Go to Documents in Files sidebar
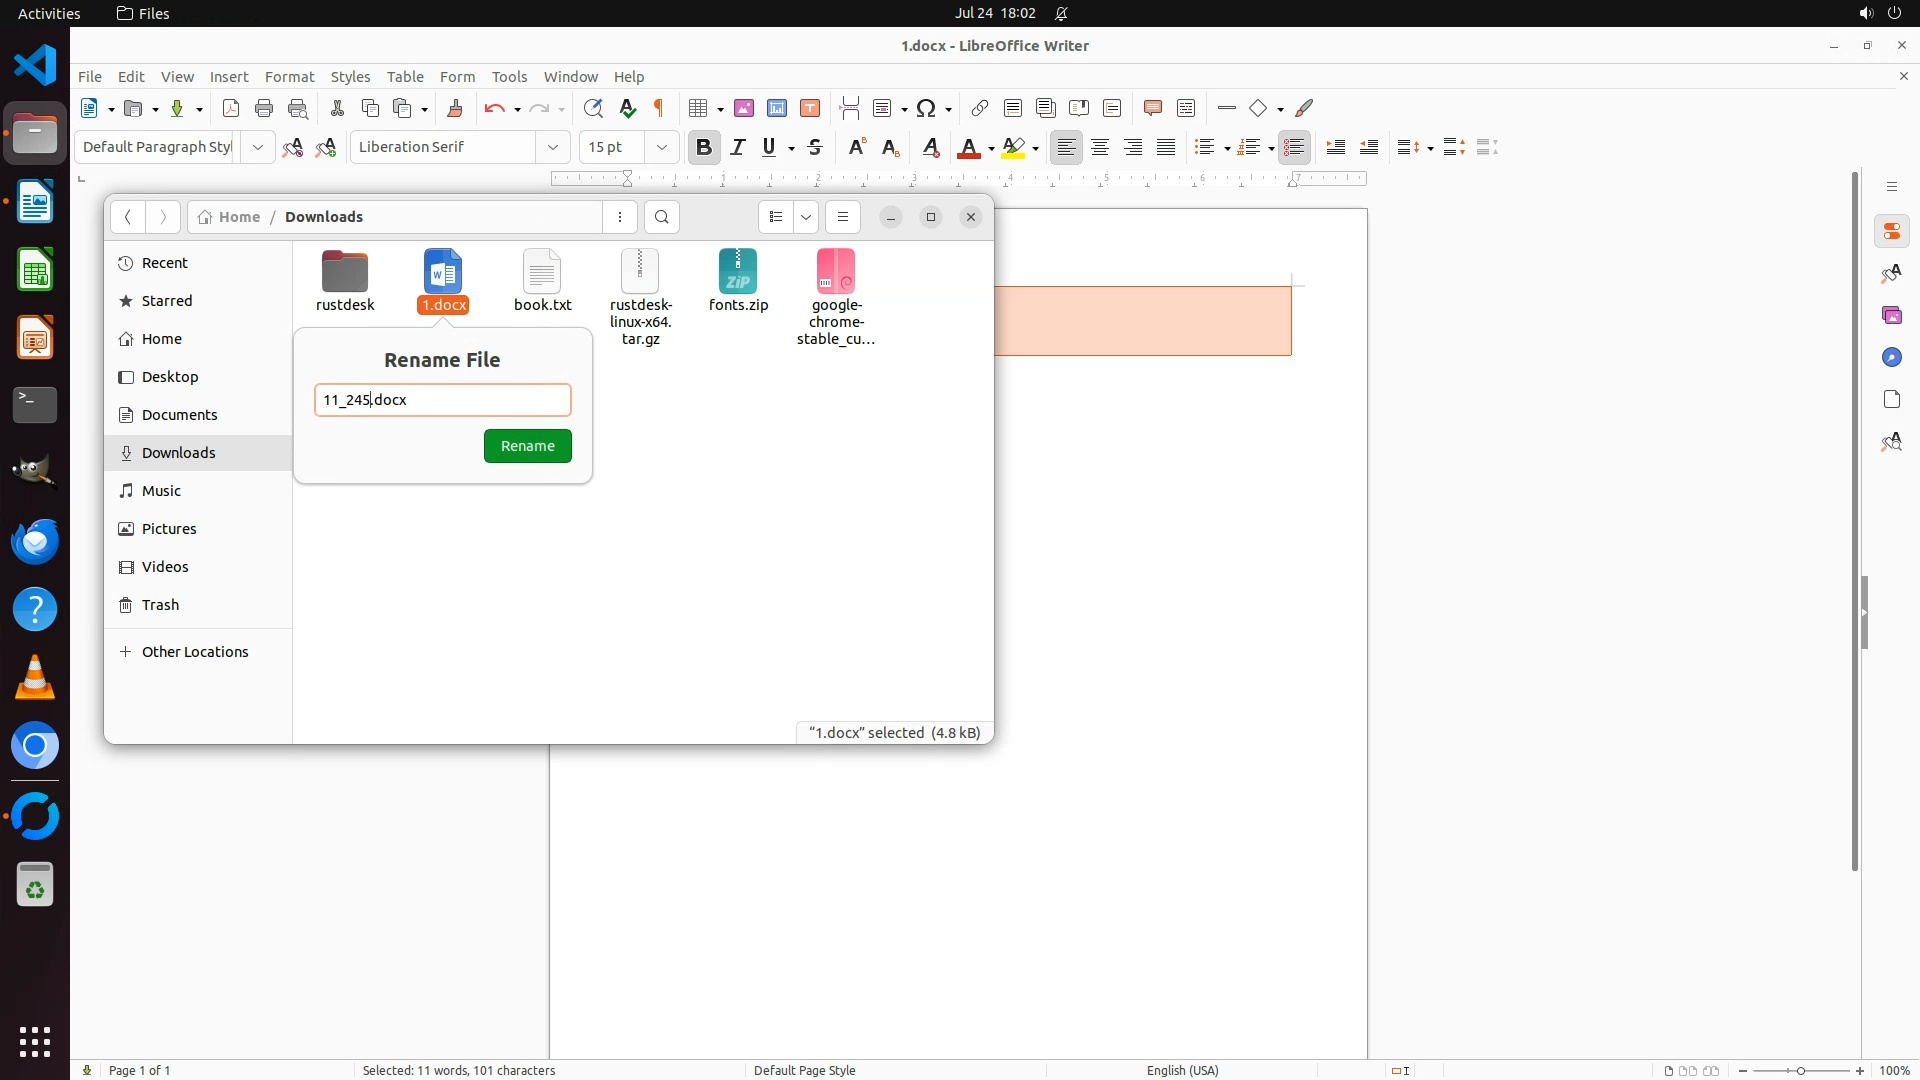Screen dimensions: 1920x1080 click(x=179, y=415)
